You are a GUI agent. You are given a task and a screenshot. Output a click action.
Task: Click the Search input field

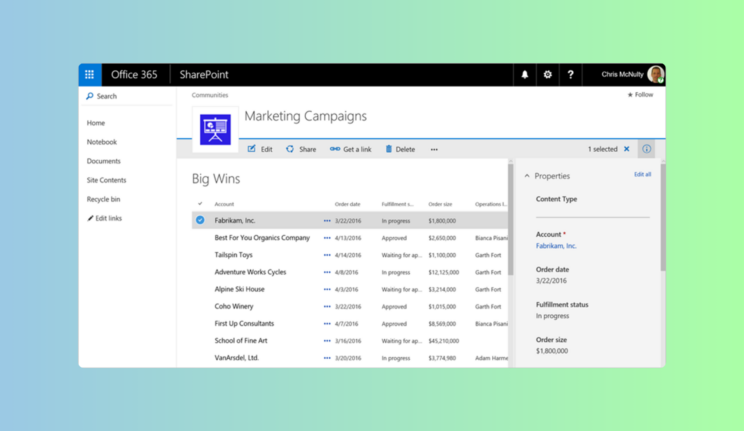pyautogui.click(x=127, y=96)
